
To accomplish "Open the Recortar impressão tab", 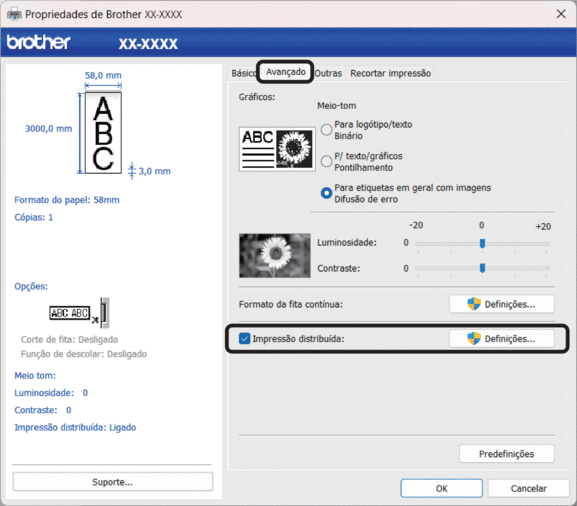I will pyautogui.click(x=390, y=73).
